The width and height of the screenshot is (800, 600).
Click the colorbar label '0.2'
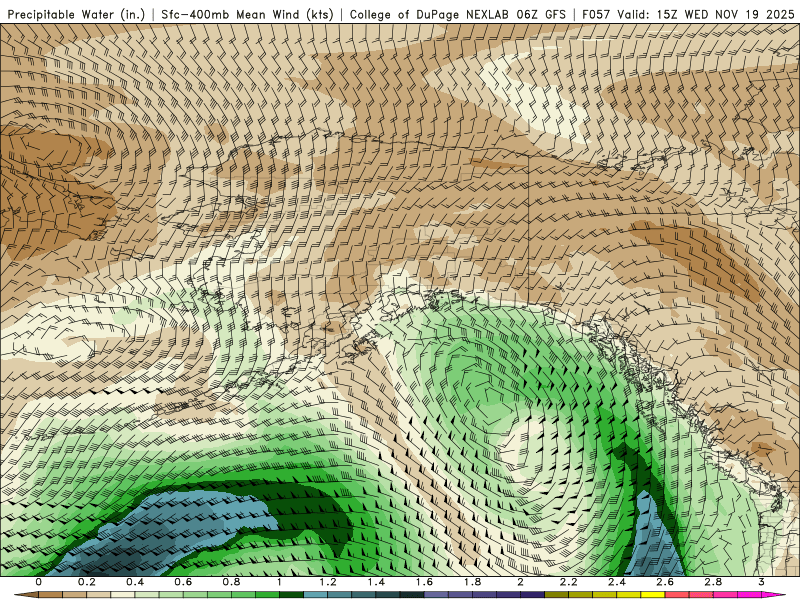tap(87, 582)
